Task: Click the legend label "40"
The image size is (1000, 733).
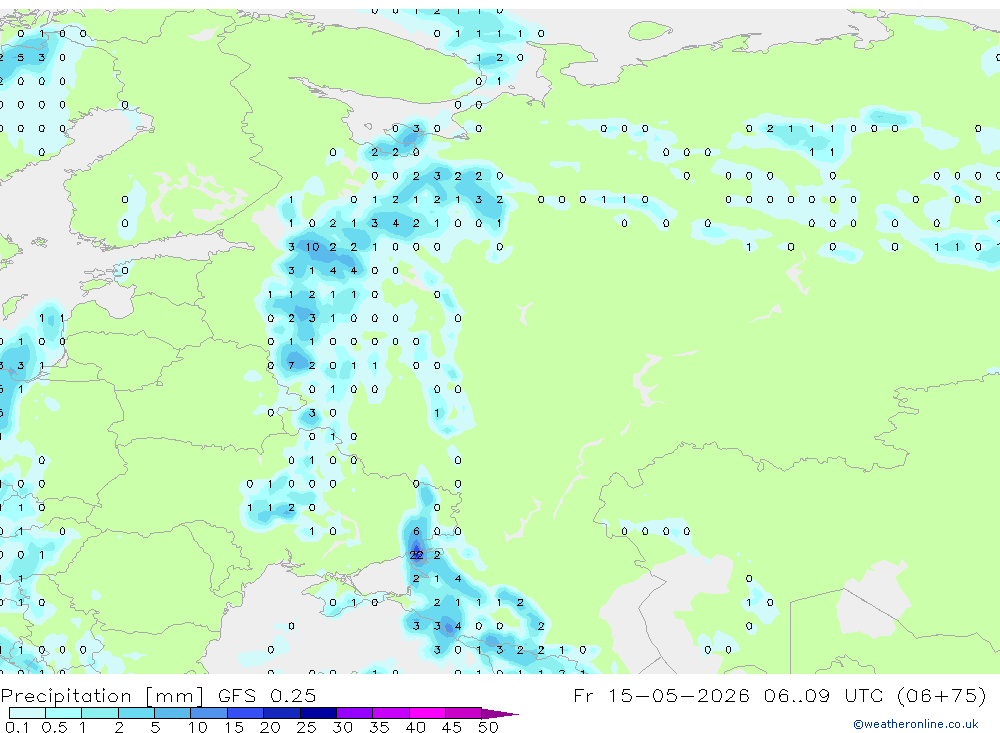Action: click(x=416, y=727)
